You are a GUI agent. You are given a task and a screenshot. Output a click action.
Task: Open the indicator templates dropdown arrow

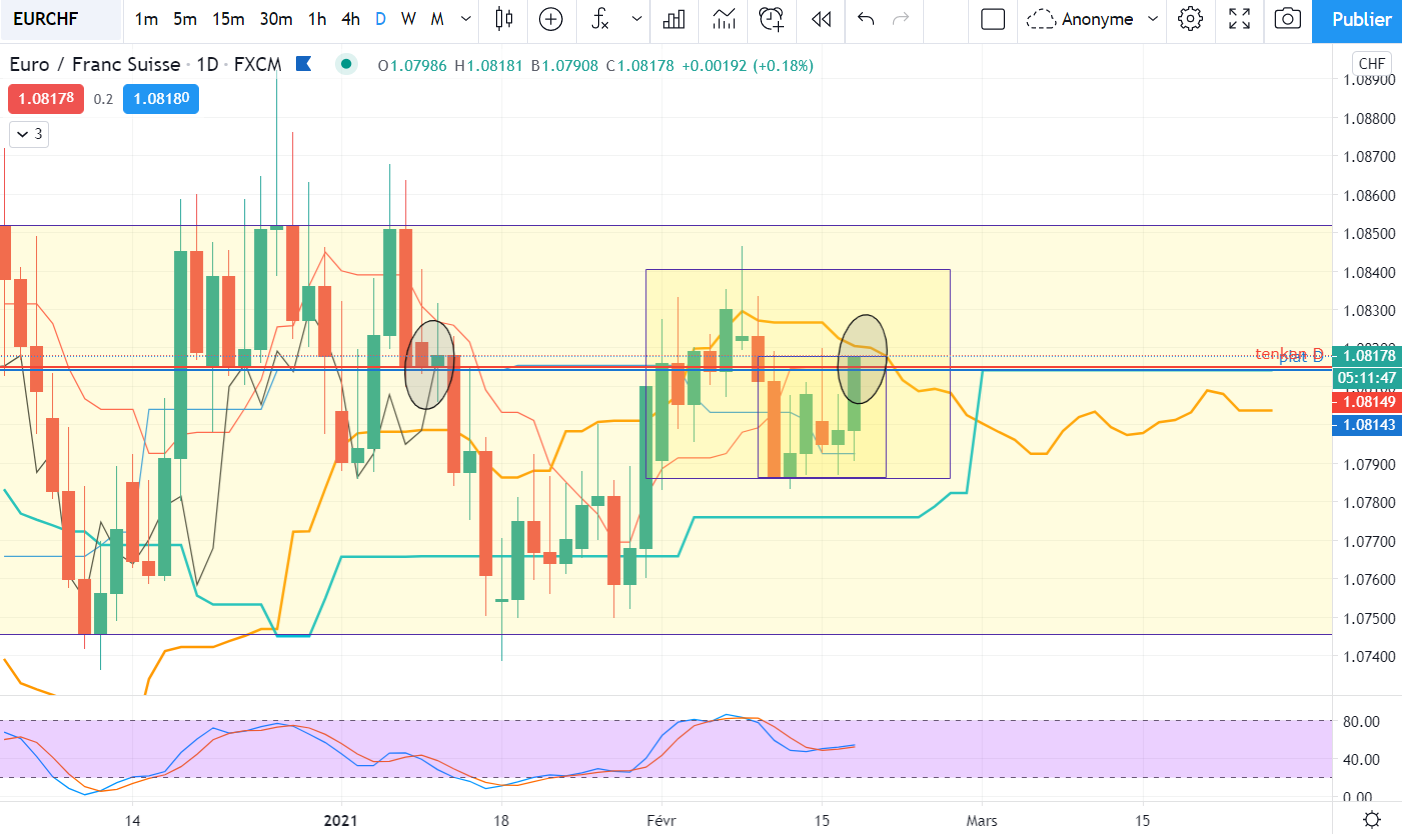point(636,19)
